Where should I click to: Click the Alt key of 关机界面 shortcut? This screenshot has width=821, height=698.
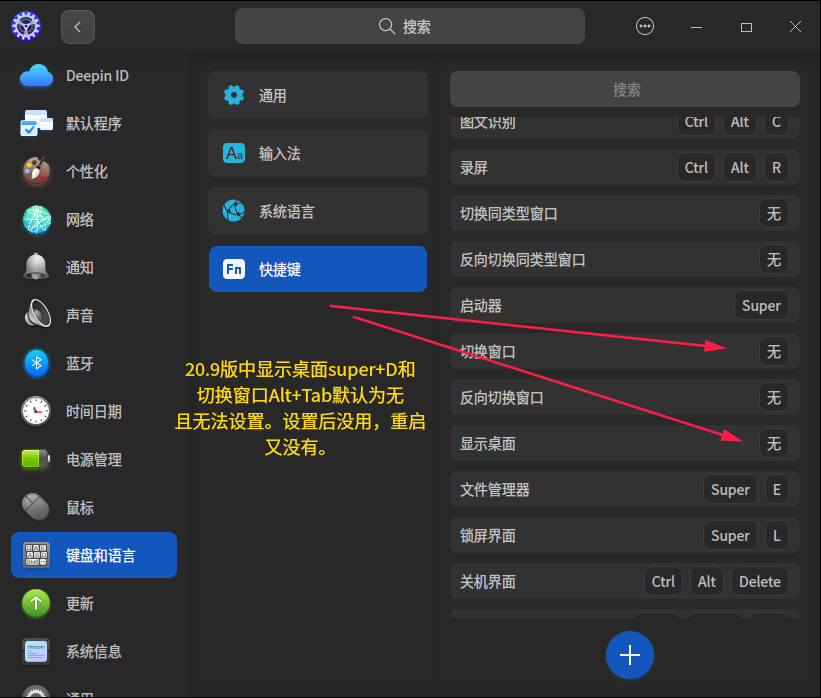(706, 582)
